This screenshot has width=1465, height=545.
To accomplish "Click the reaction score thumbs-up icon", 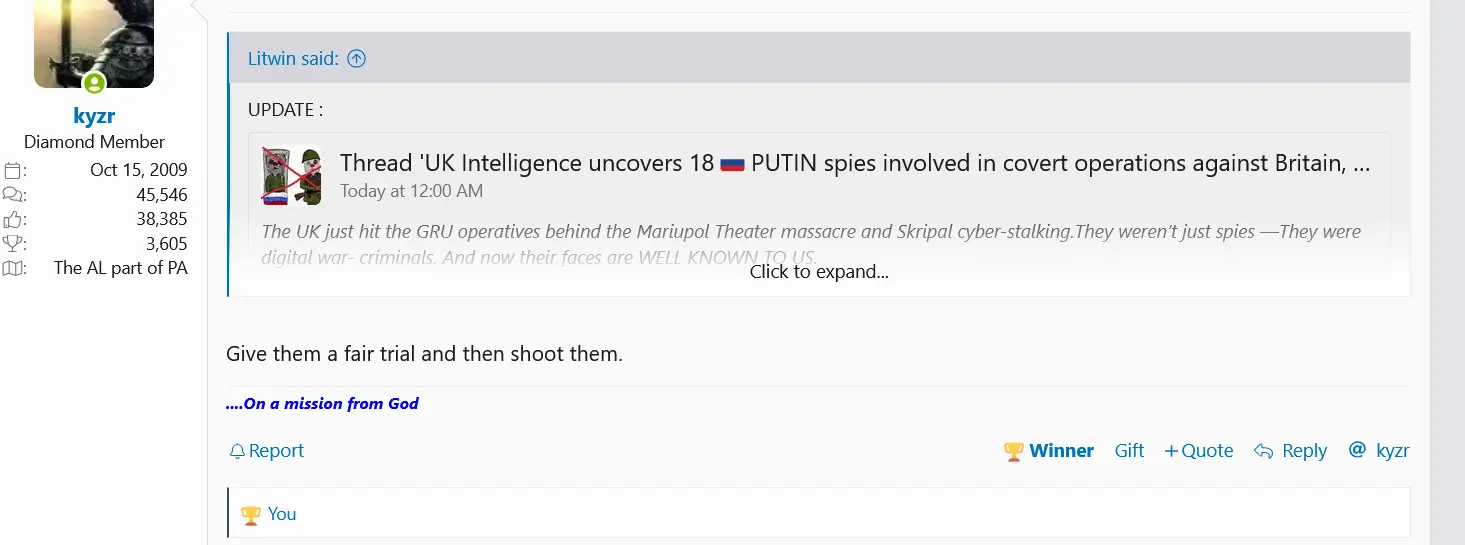I will (x=13, y=219).
